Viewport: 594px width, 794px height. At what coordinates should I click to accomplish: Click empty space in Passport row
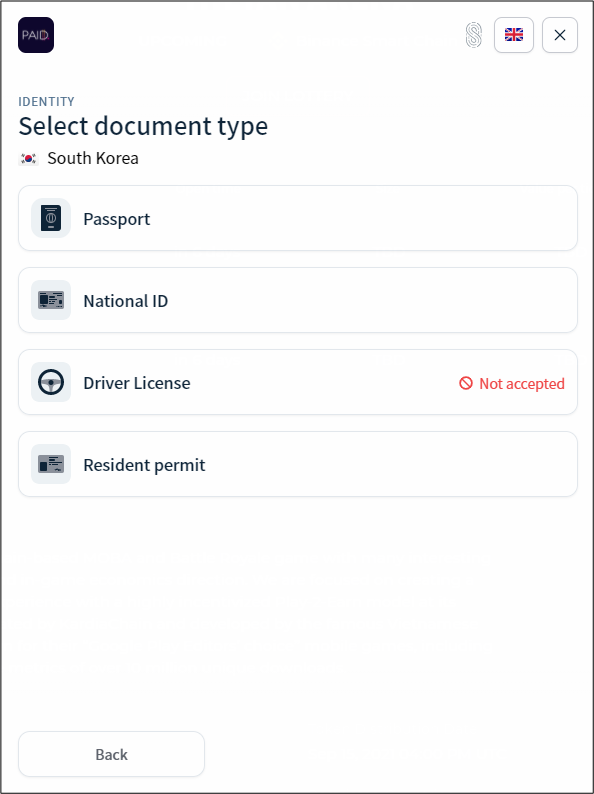(x=365, y=218)
